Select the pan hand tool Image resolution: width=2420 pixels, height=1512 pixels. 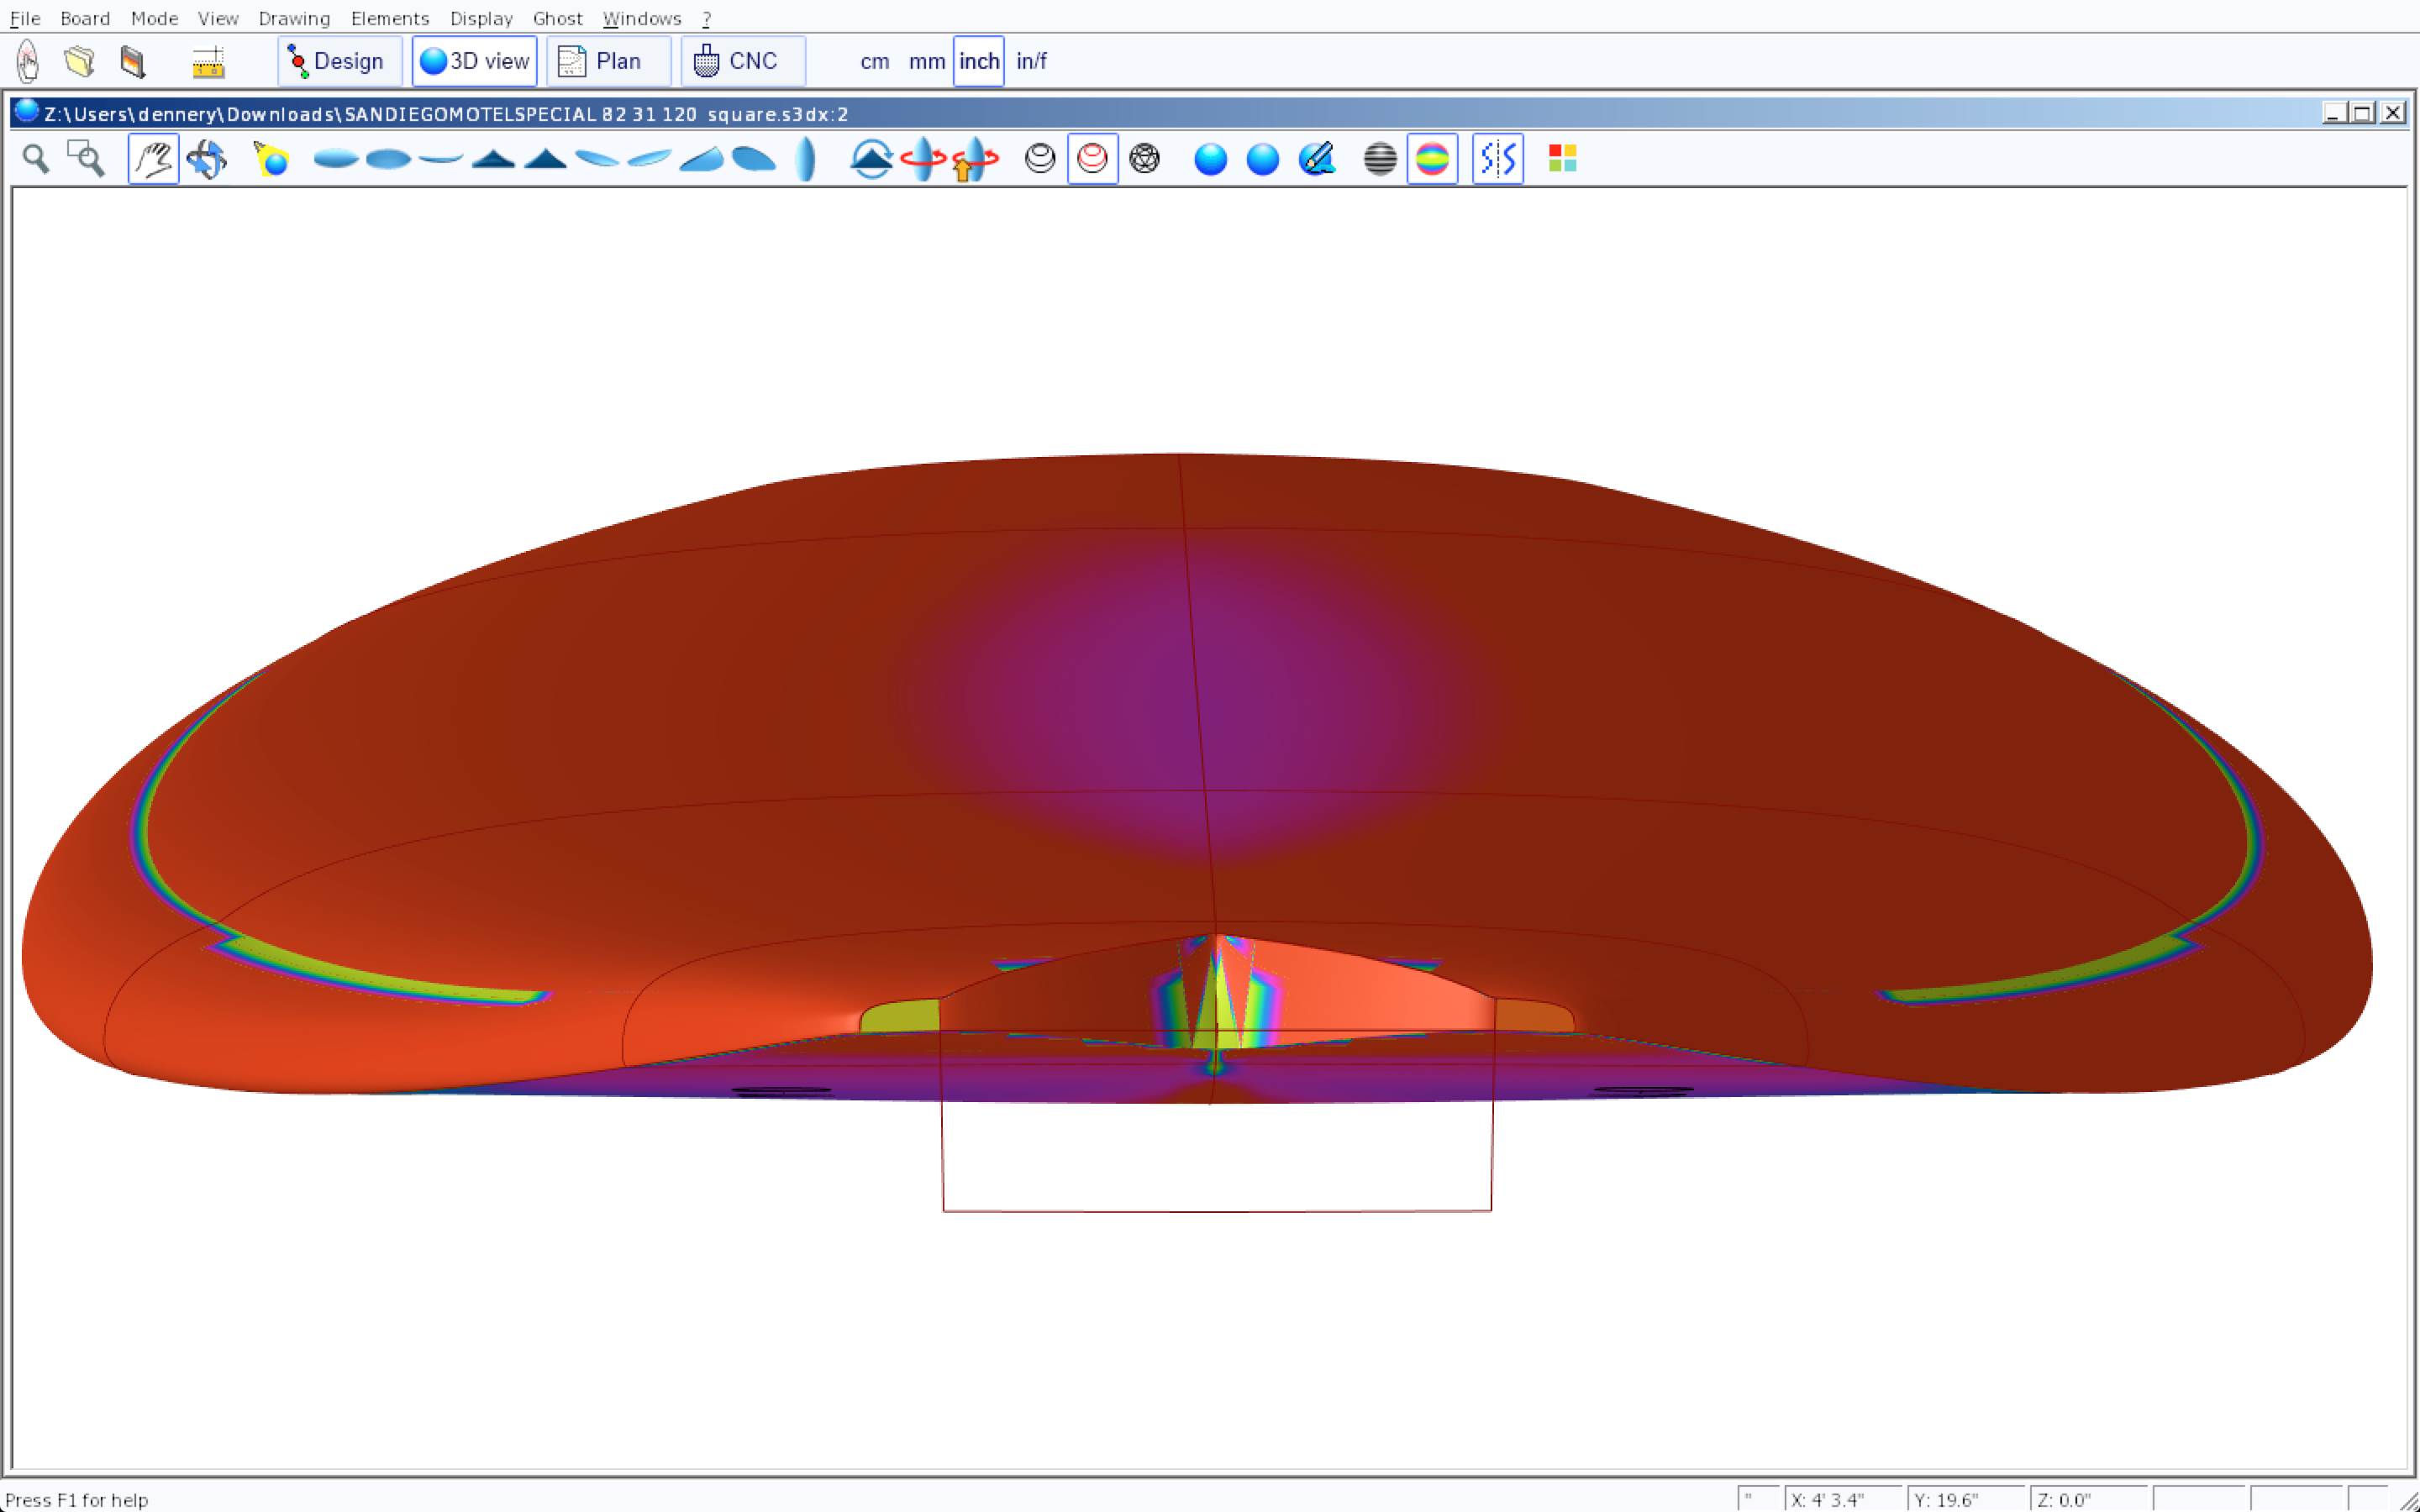pos(153,159)
